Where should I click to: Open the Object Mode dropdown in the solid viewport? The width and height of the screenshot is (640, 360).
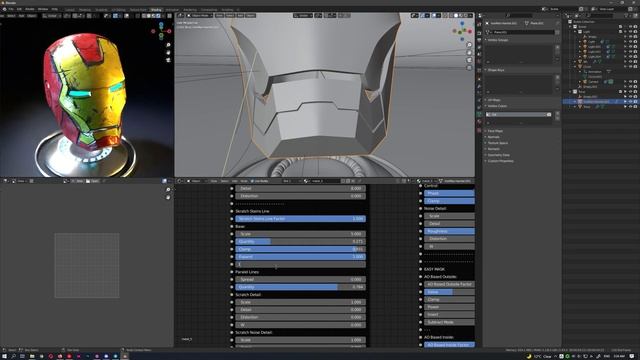(200, 16)
